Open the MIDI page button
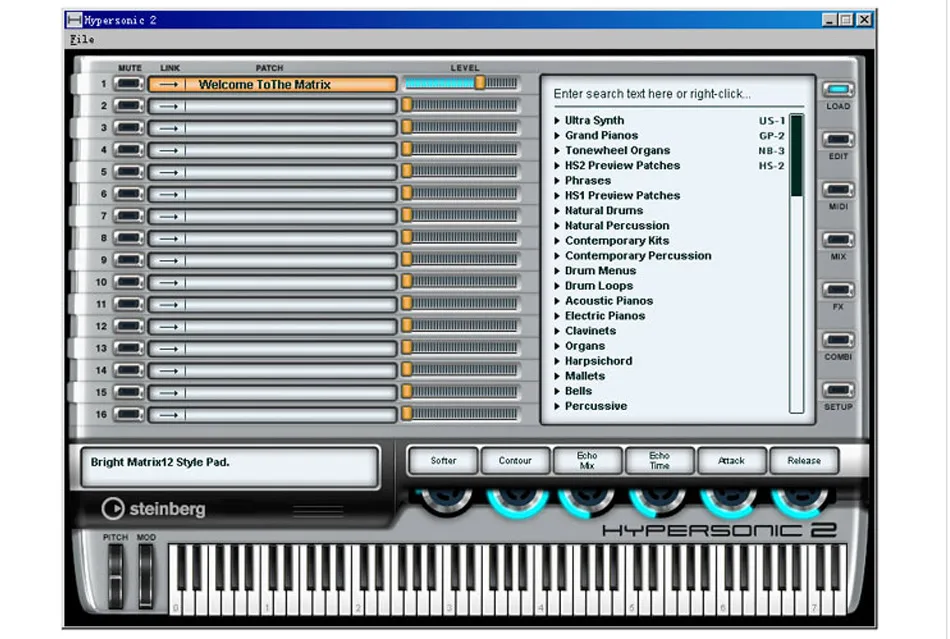The height and width of the screenshot is (639, 950). [x=838, y=190]
